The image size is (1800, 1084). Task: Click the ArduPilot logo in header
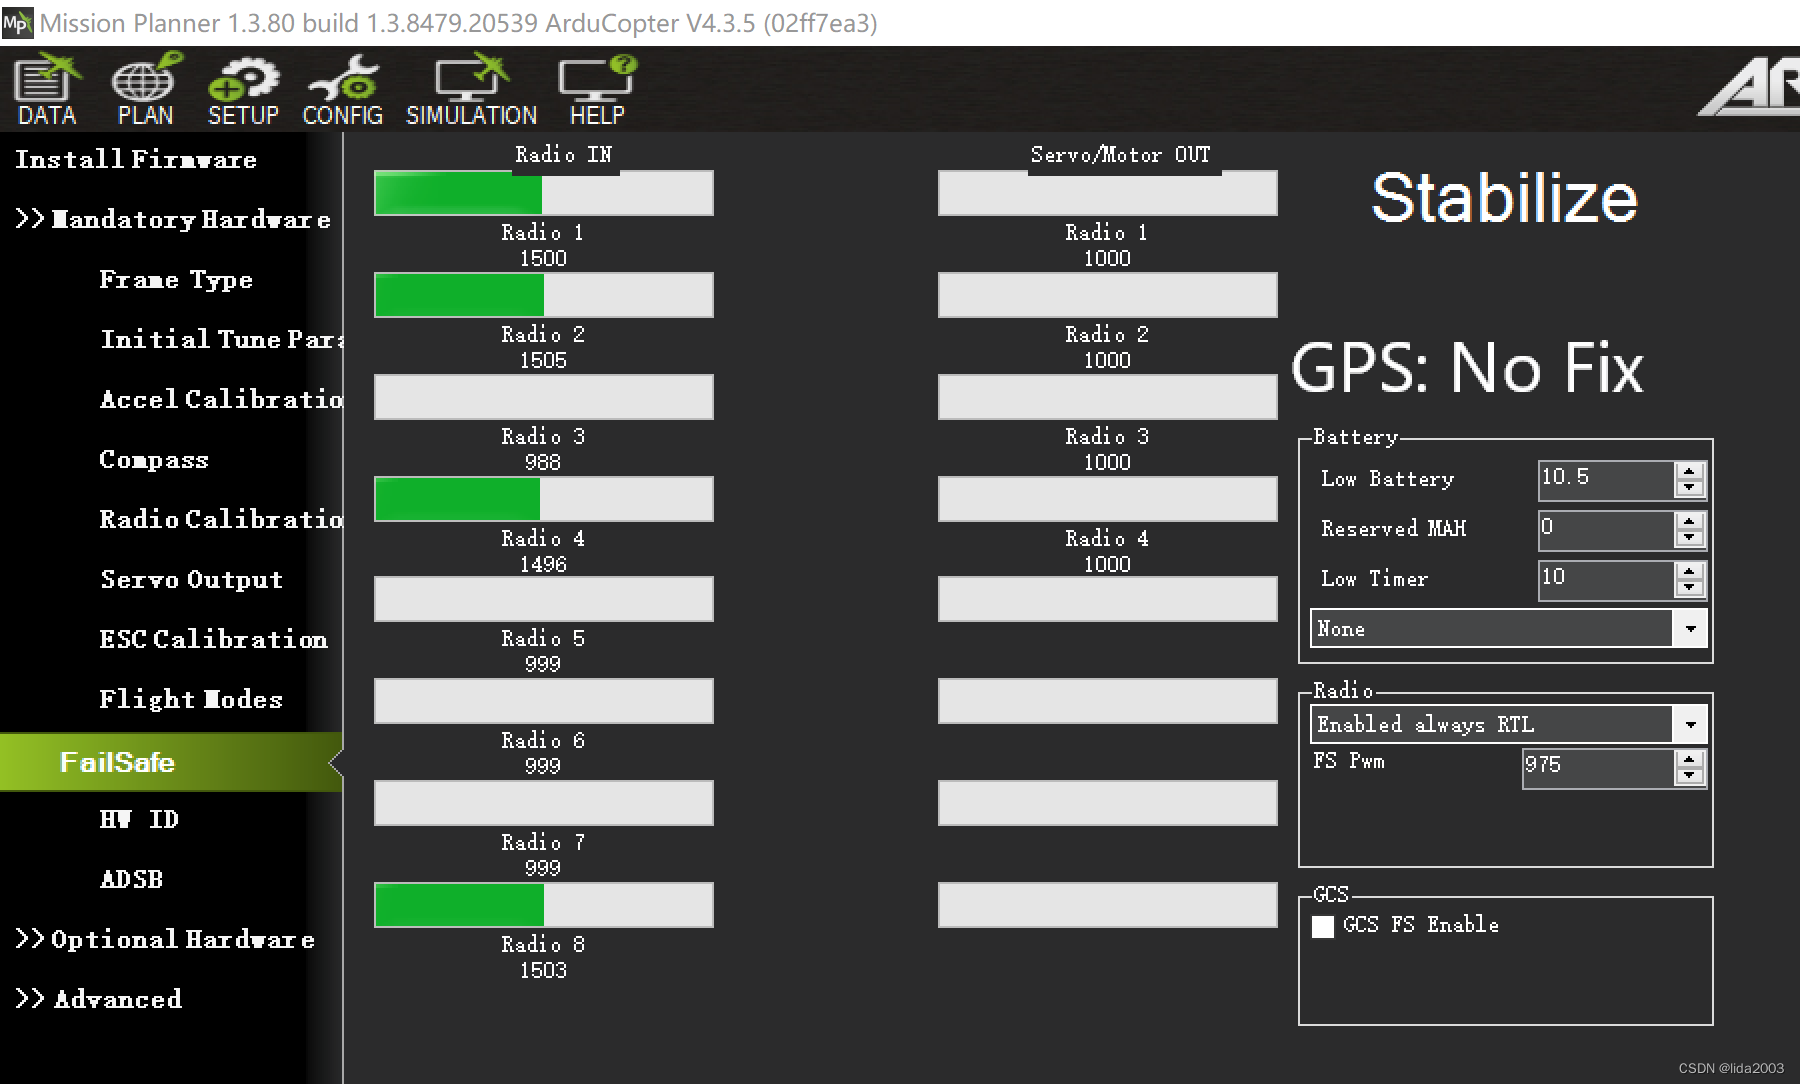tap(1750, 88)
